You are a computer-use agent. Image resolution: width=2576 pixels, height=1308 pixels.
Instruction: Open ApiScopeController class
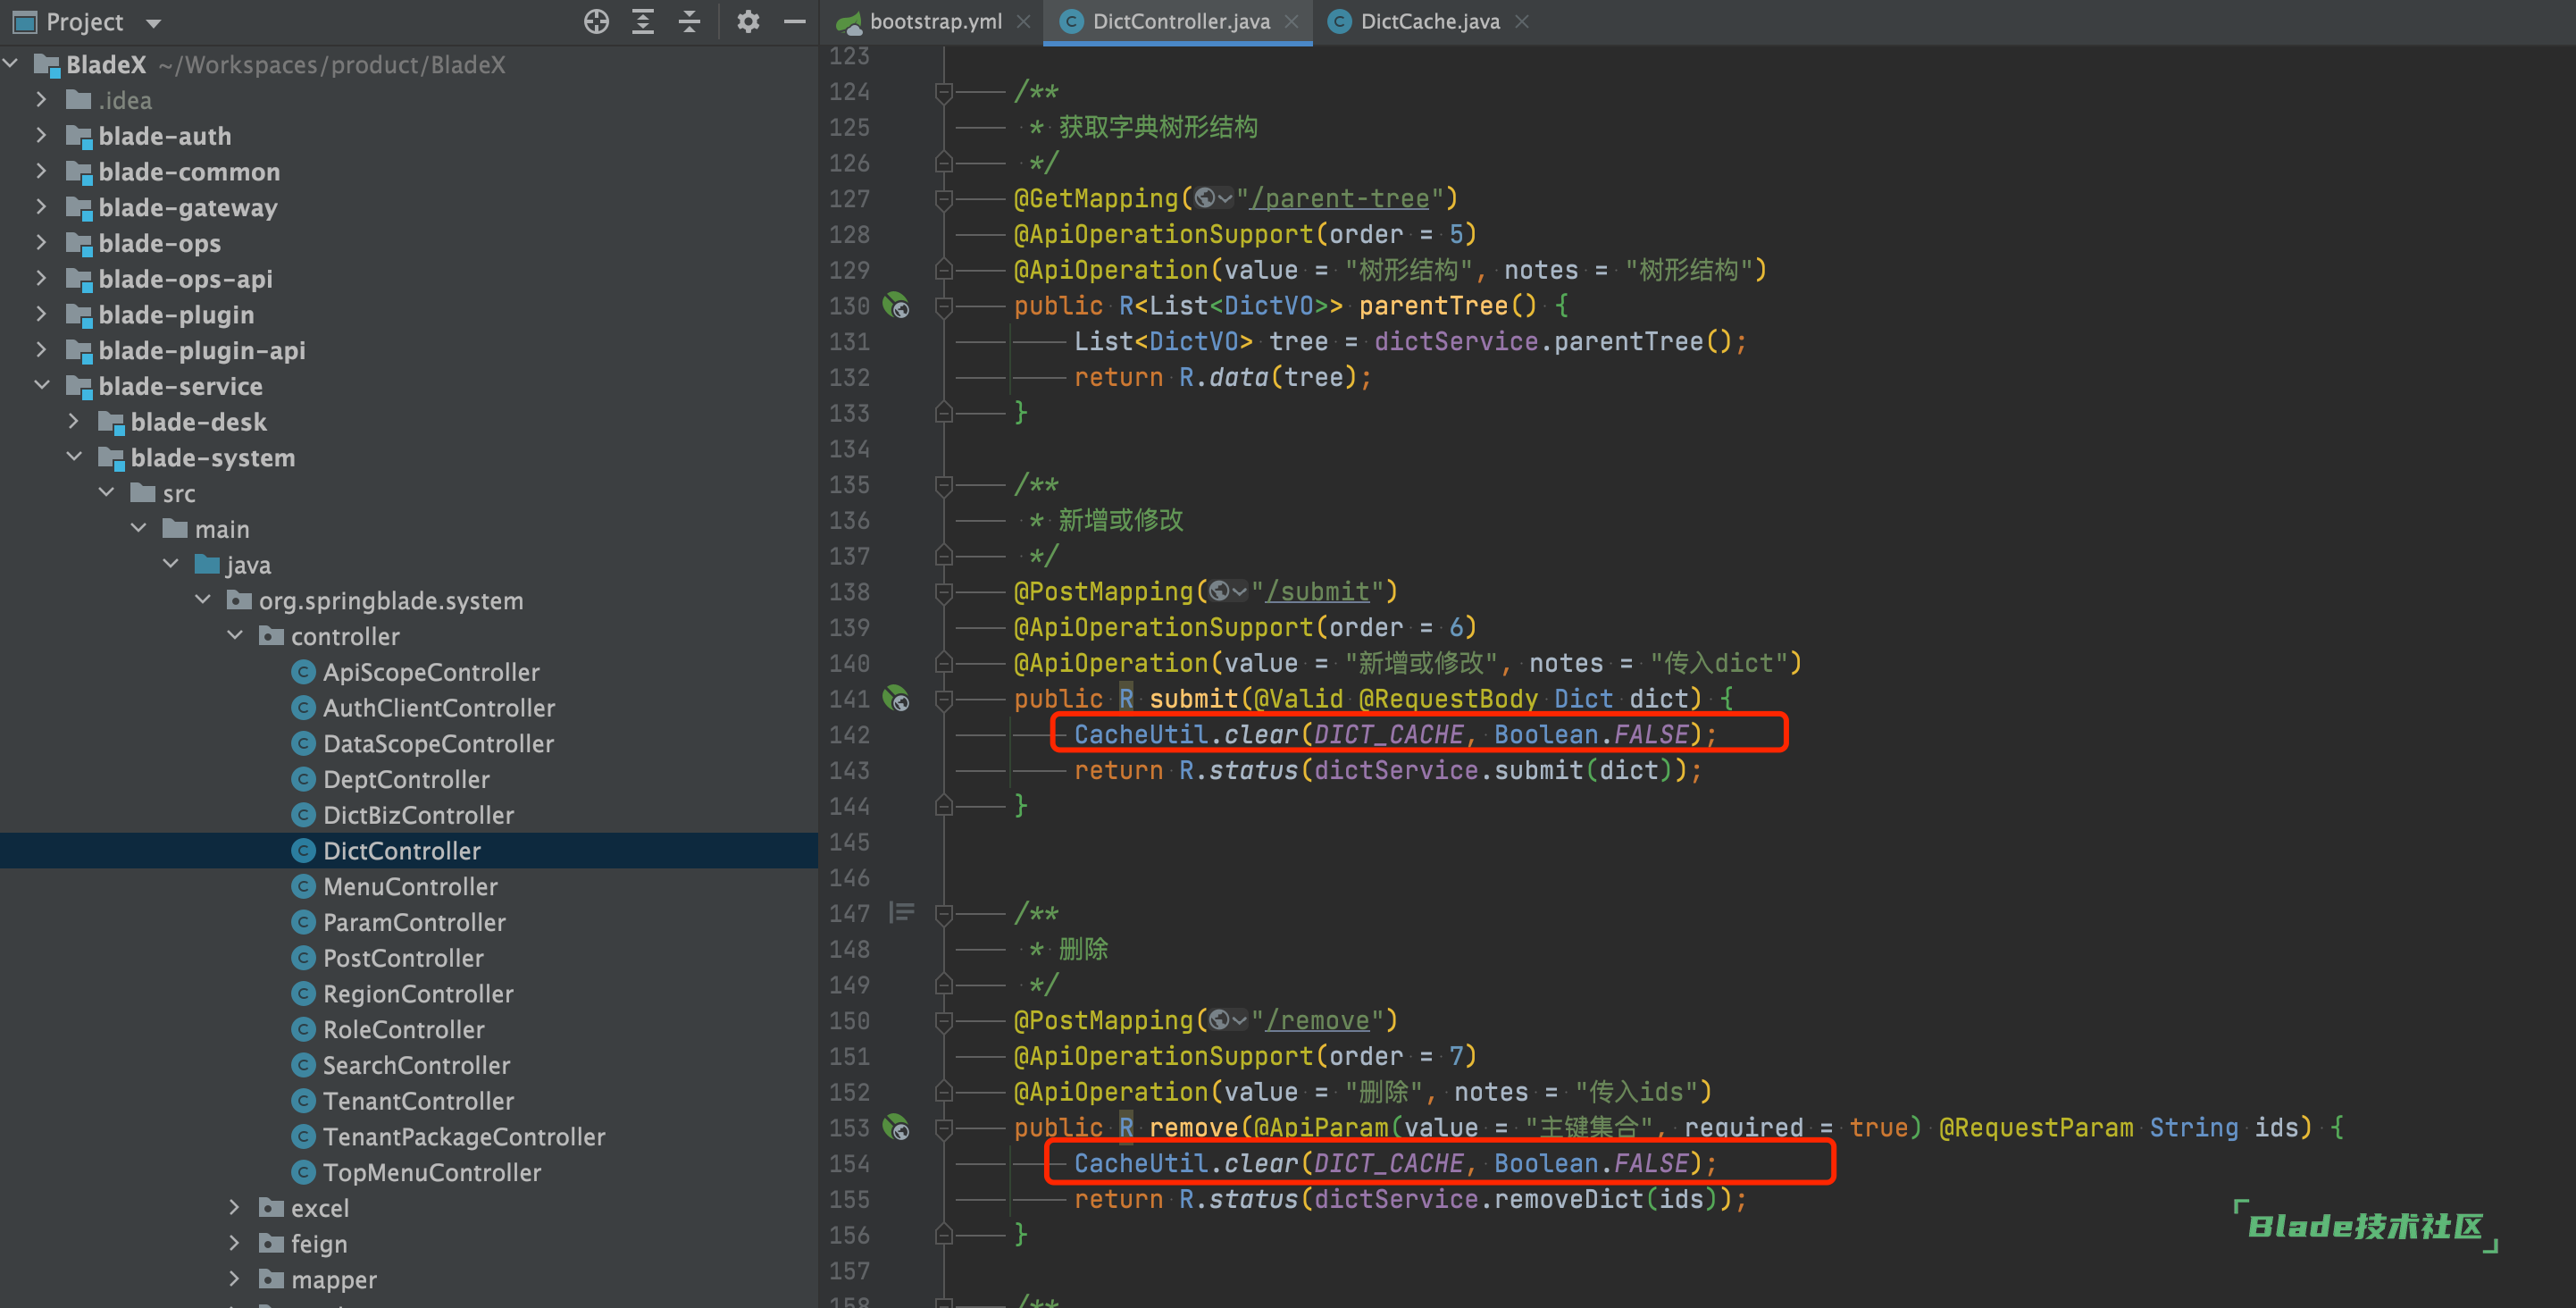coord(431,672)
